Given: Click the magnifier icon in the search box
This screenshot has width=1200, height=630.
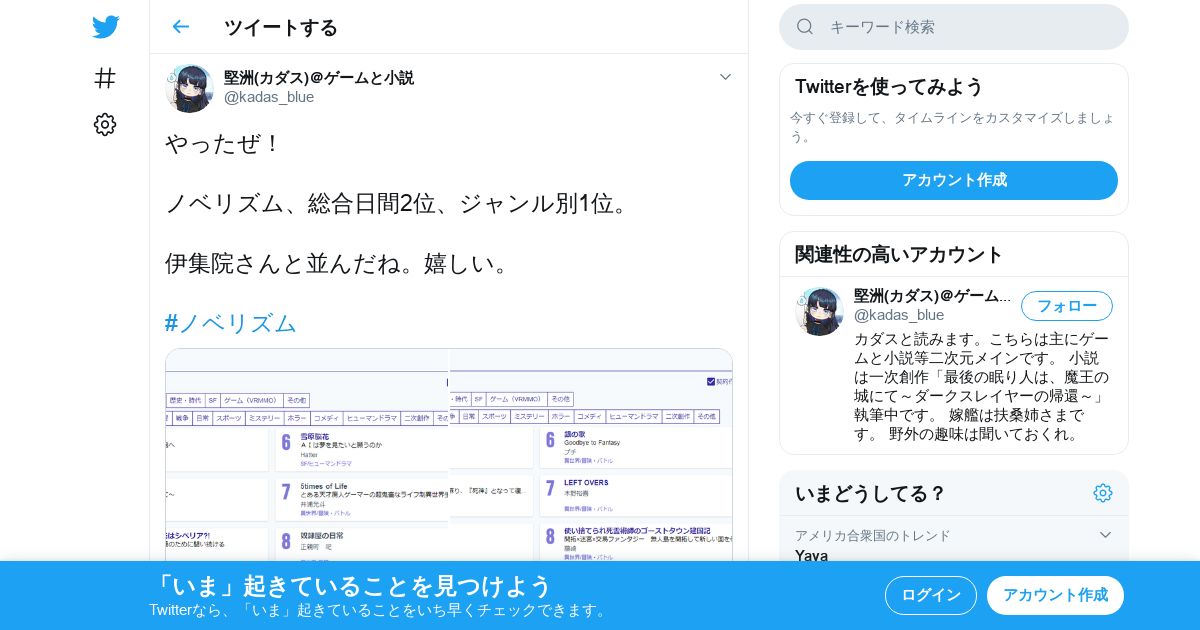Looking at the screenshot, I should click(x=805, y=27).
